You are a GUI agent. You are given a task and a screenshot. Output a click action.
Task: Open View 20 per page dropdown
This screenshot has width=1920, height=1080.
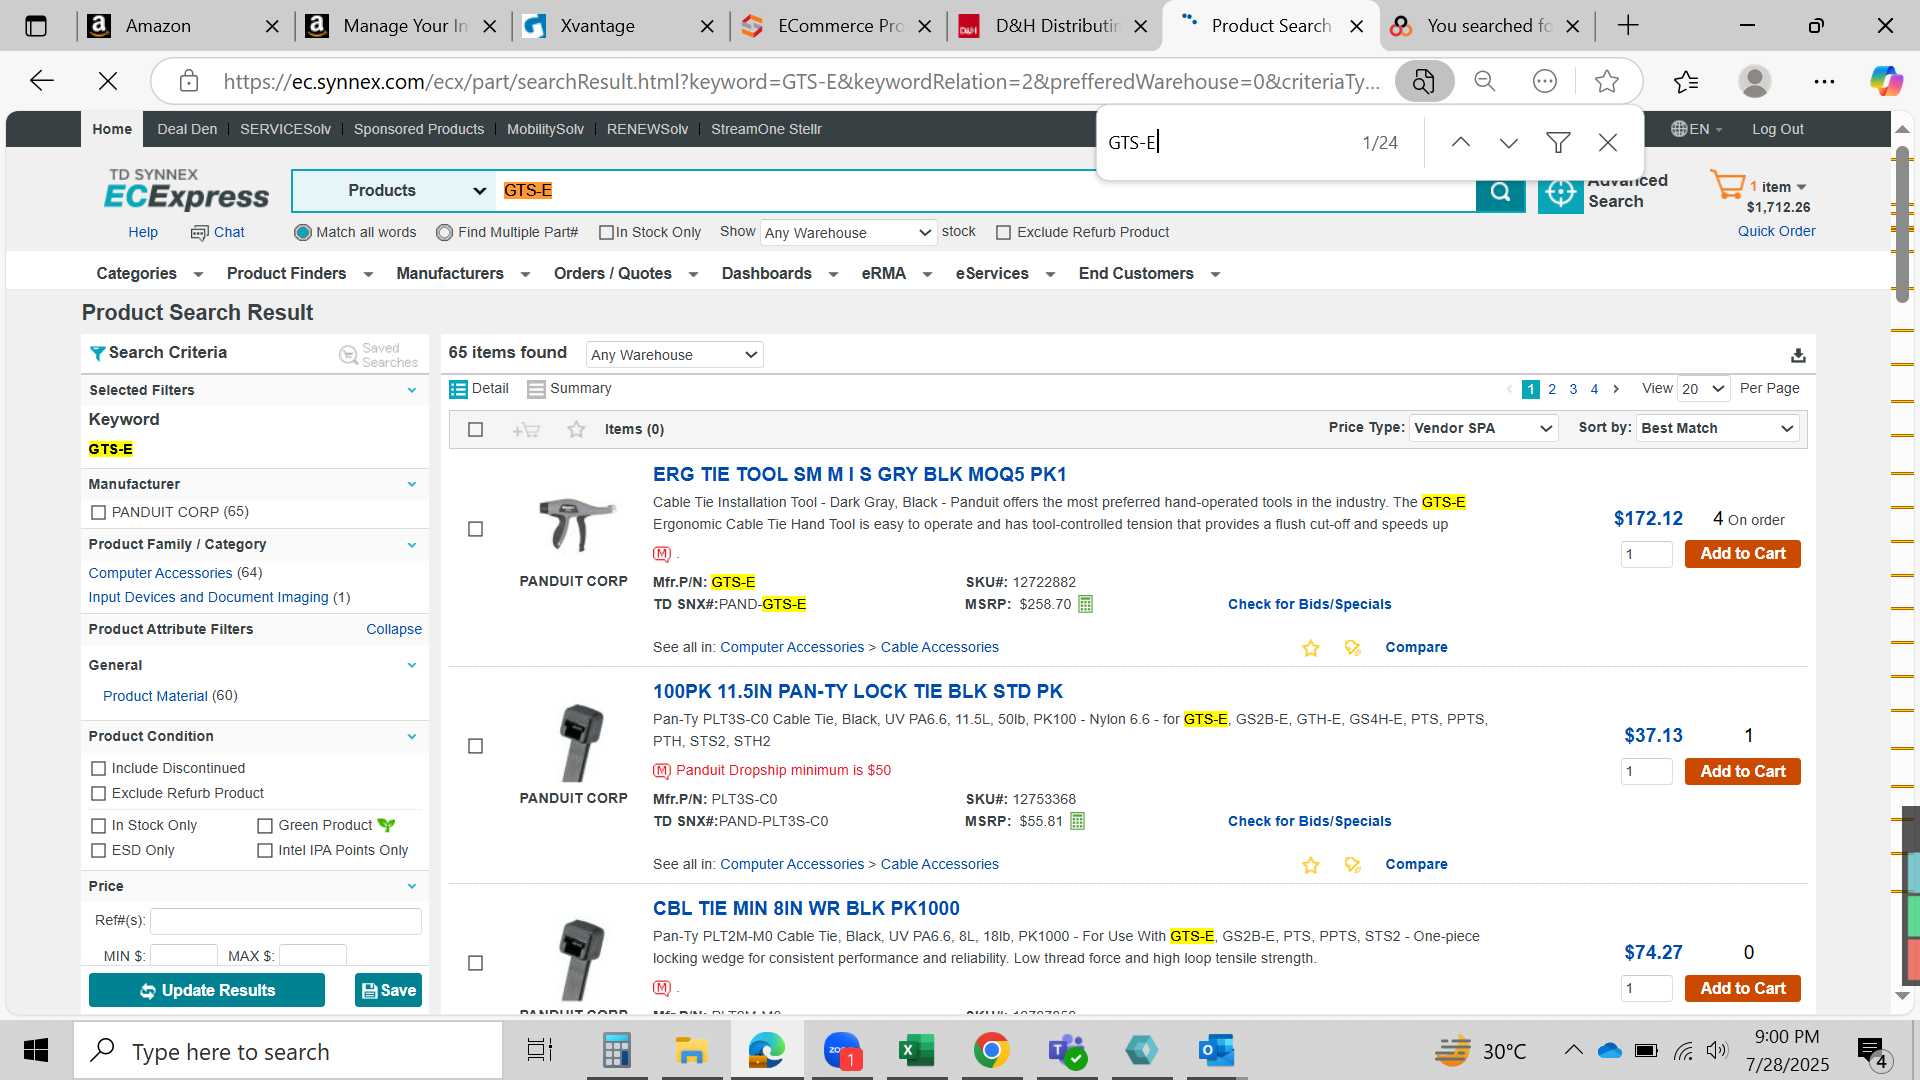pos(1704,389)
